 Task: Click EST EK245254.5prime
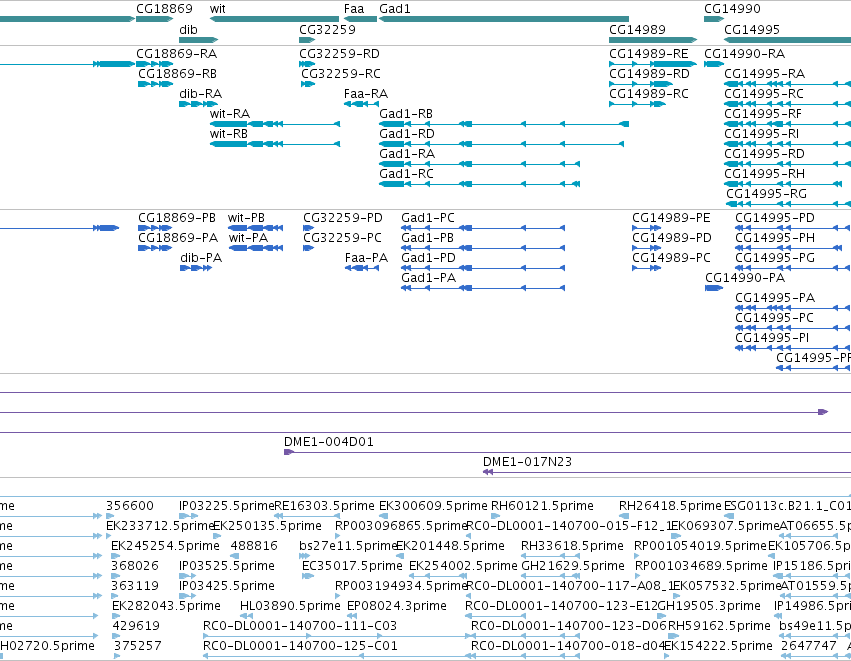click(x=116, y=556)
